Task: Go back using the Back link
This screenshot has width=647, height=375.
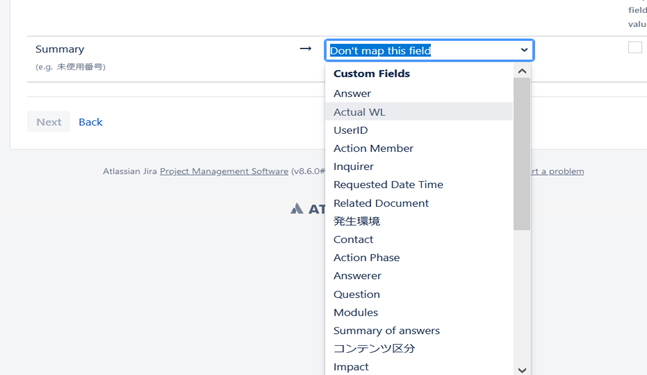Action: [90, 122]
